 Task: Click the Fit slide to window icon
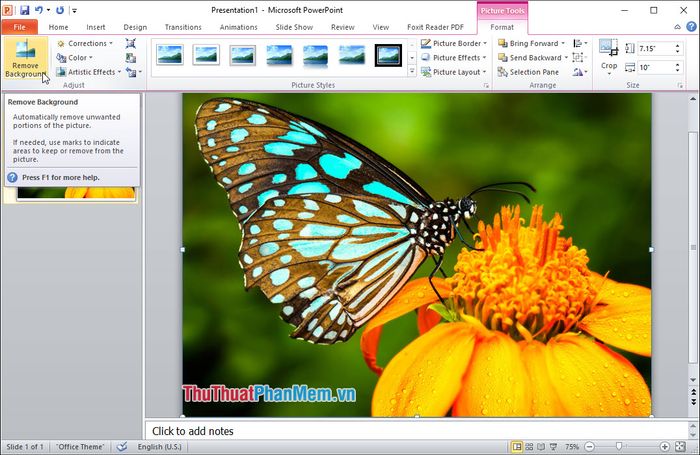coord(680,447)
